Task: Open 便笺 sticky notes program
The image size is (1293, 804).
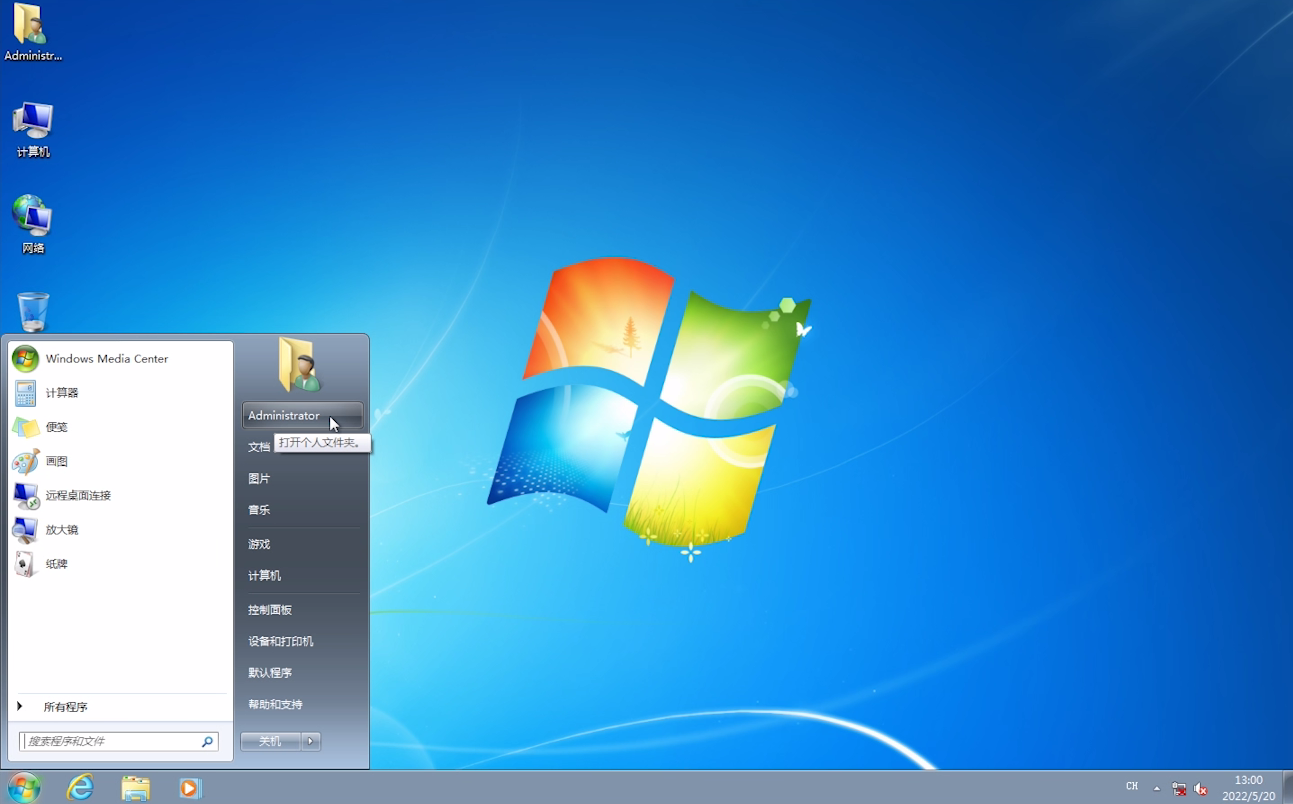Action: pos(120,427)
